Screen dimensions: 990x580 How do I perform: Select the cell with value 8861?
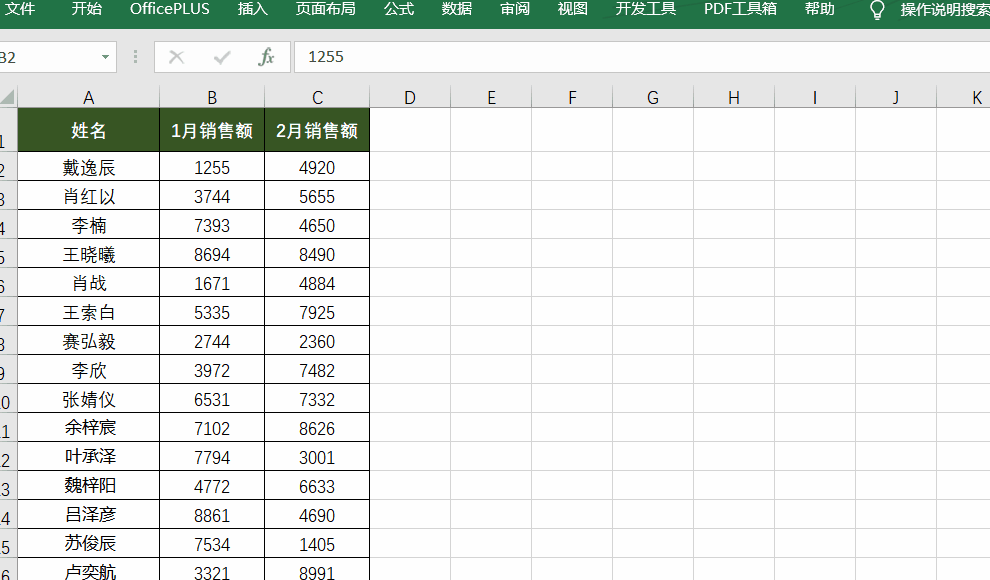[212, 516]
